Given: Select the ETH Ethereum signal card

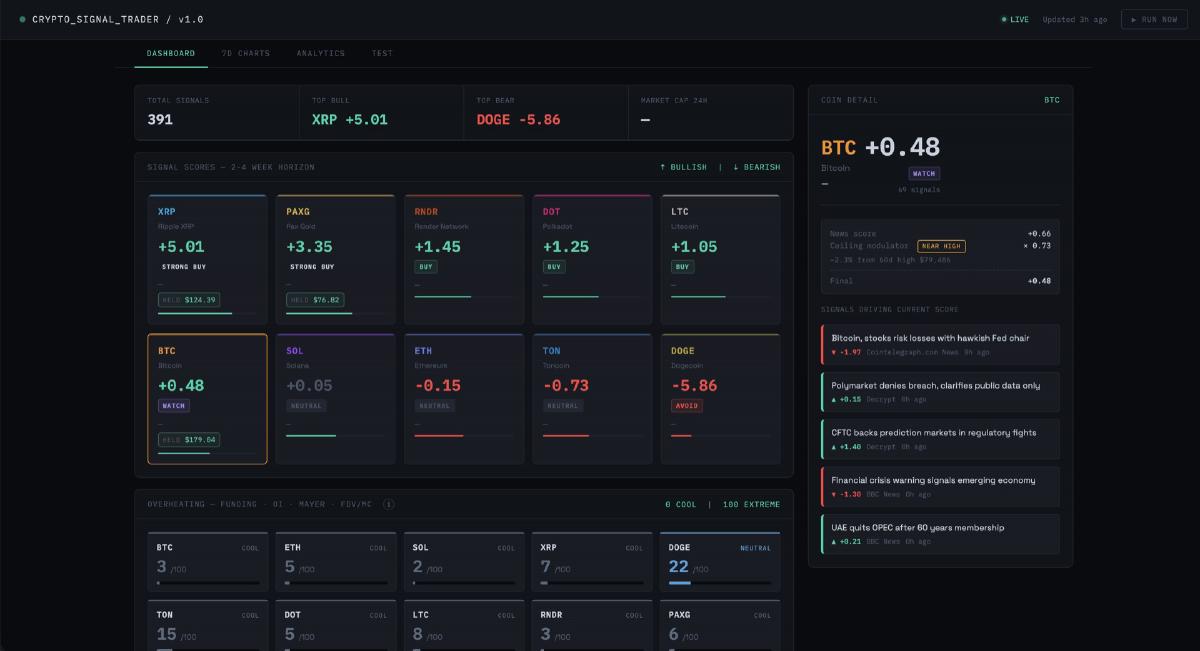Looking at the screenshot, I should 464,399.
